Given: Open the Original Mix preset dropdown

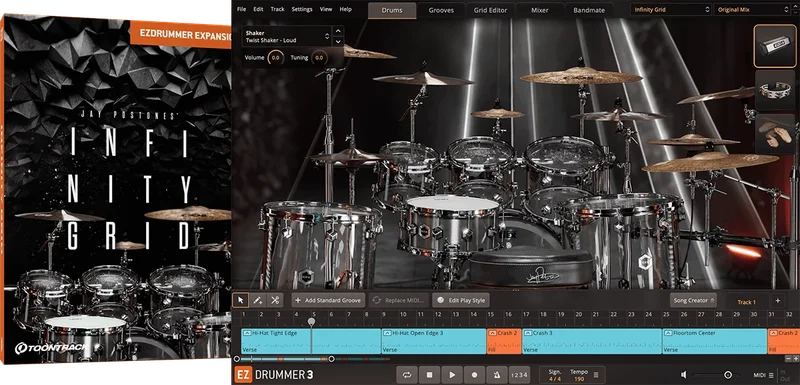Looking at the screenshot, I should 753,9.
